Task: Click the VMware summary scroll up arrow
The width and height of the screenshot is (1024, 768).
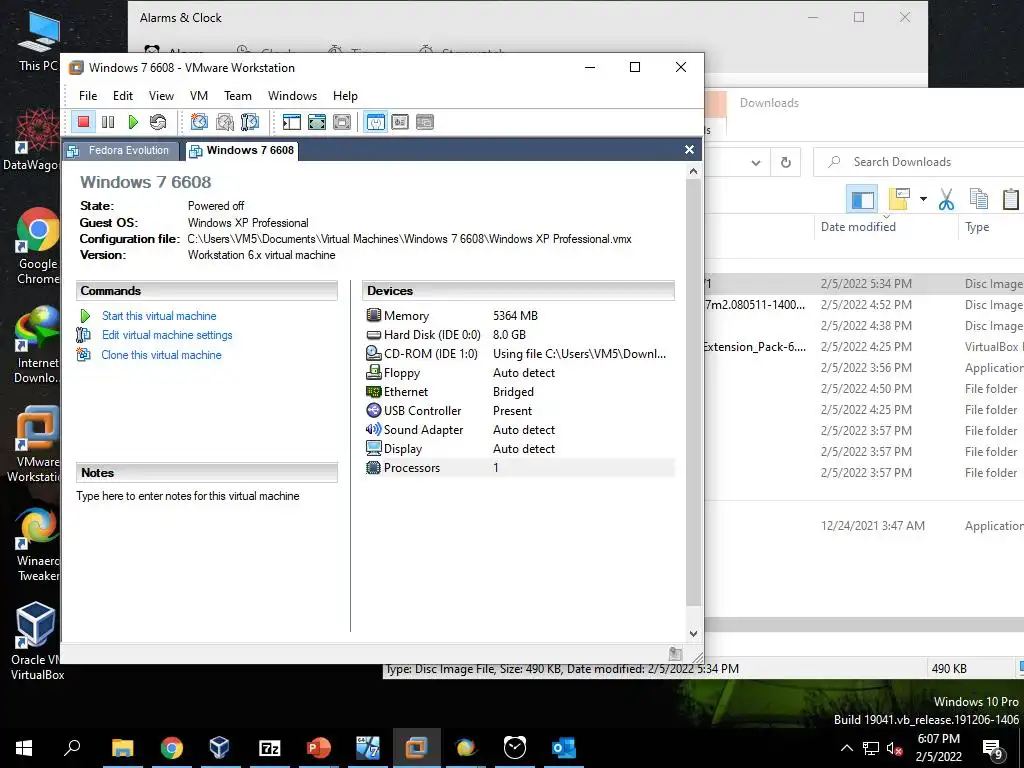Action: (x=694, y=172)
